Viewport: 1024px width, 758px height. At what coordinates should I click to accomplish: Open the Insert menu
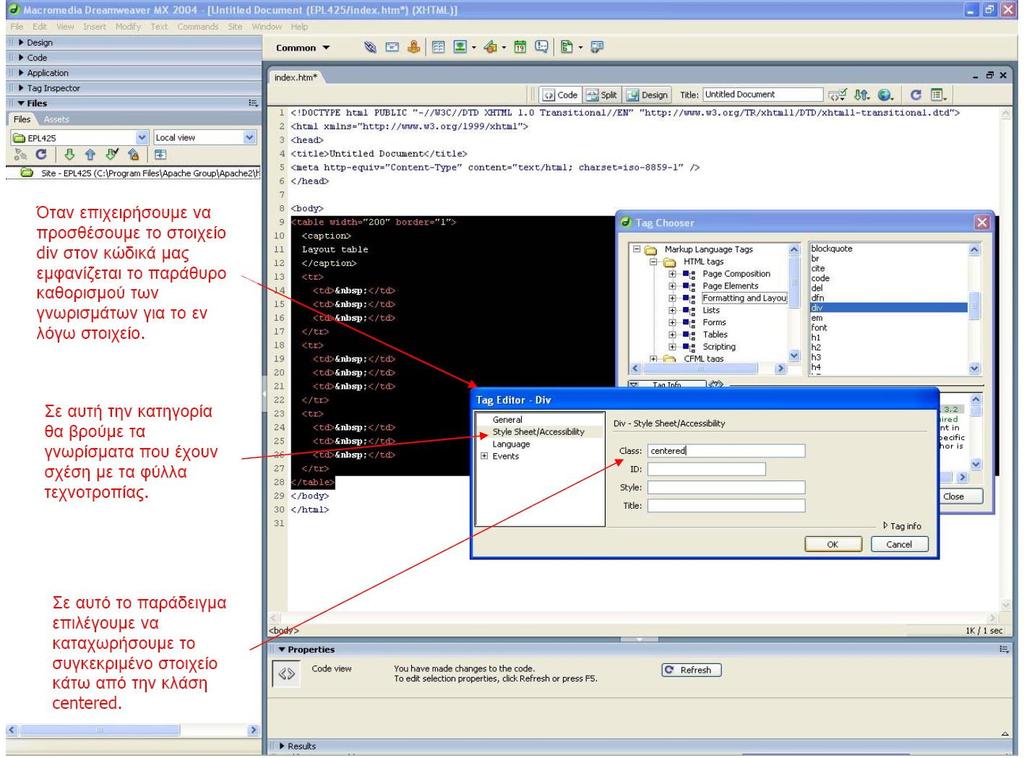pyautogui.click(x=95, y=27)
